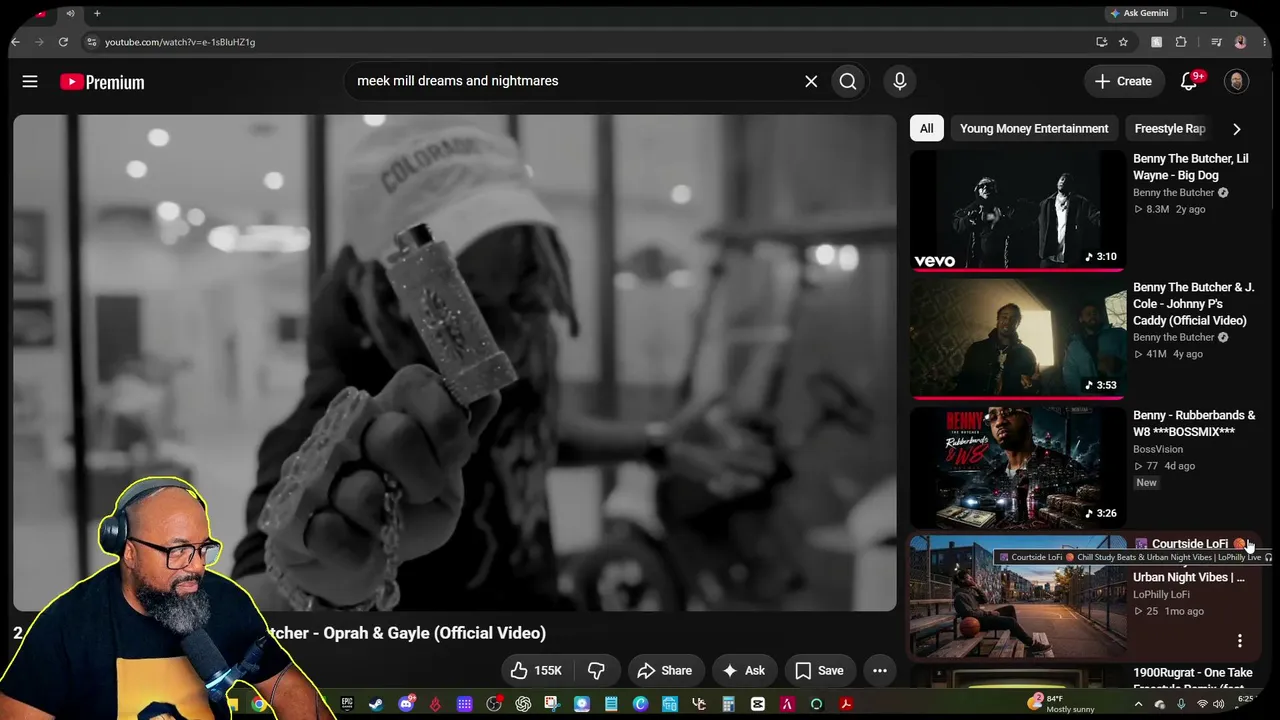Open more options for Courtside LoFi video
The width and height of the screenshot is (1280, 720).
coord(1240,641)
